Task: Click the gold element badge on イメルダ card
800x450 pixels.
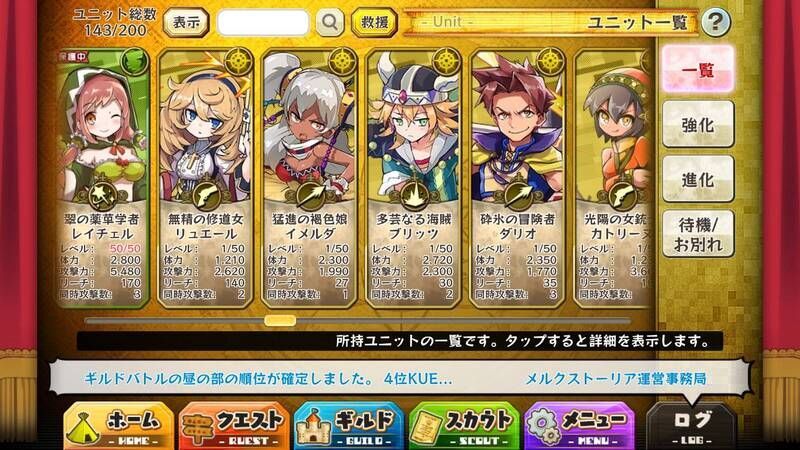Action: tap(342, 62)
